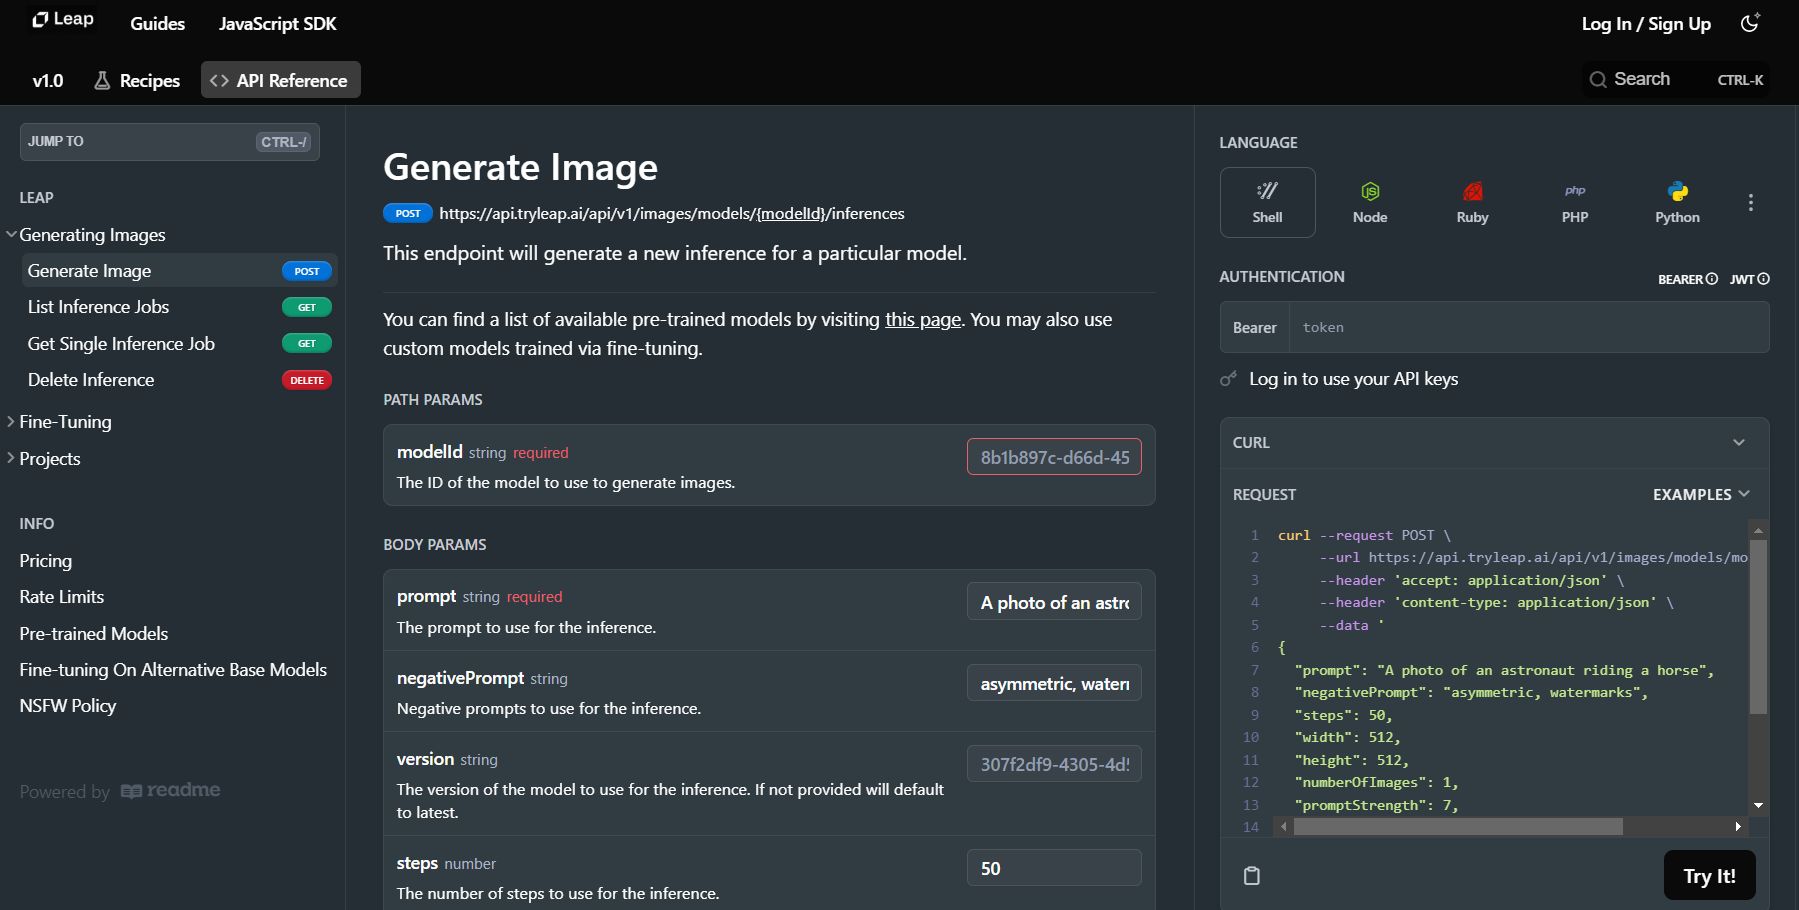Open the pre-trained models 'this page' link
This screenshot has width=1799, height=910.
point(922,319)
